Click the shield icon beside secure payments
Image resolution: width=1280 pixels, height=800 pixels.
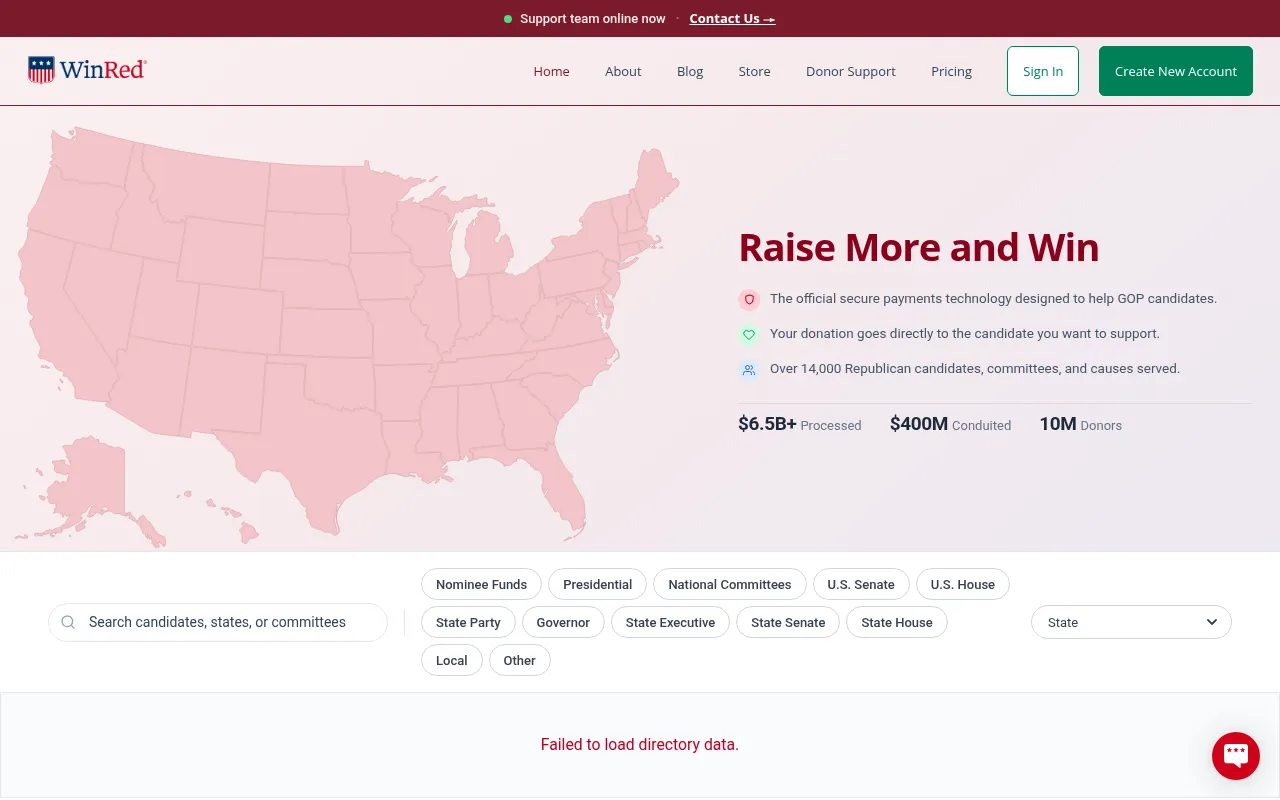click(749, 299)
